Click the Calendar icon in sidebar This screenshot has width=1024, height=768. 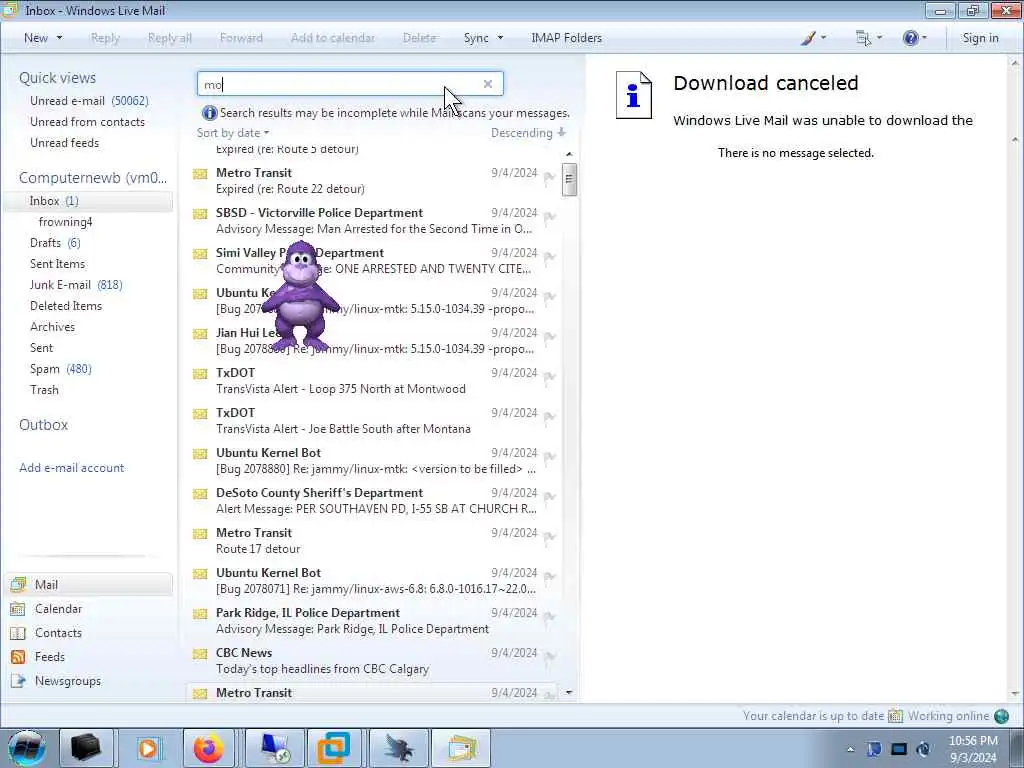point(18,609)
